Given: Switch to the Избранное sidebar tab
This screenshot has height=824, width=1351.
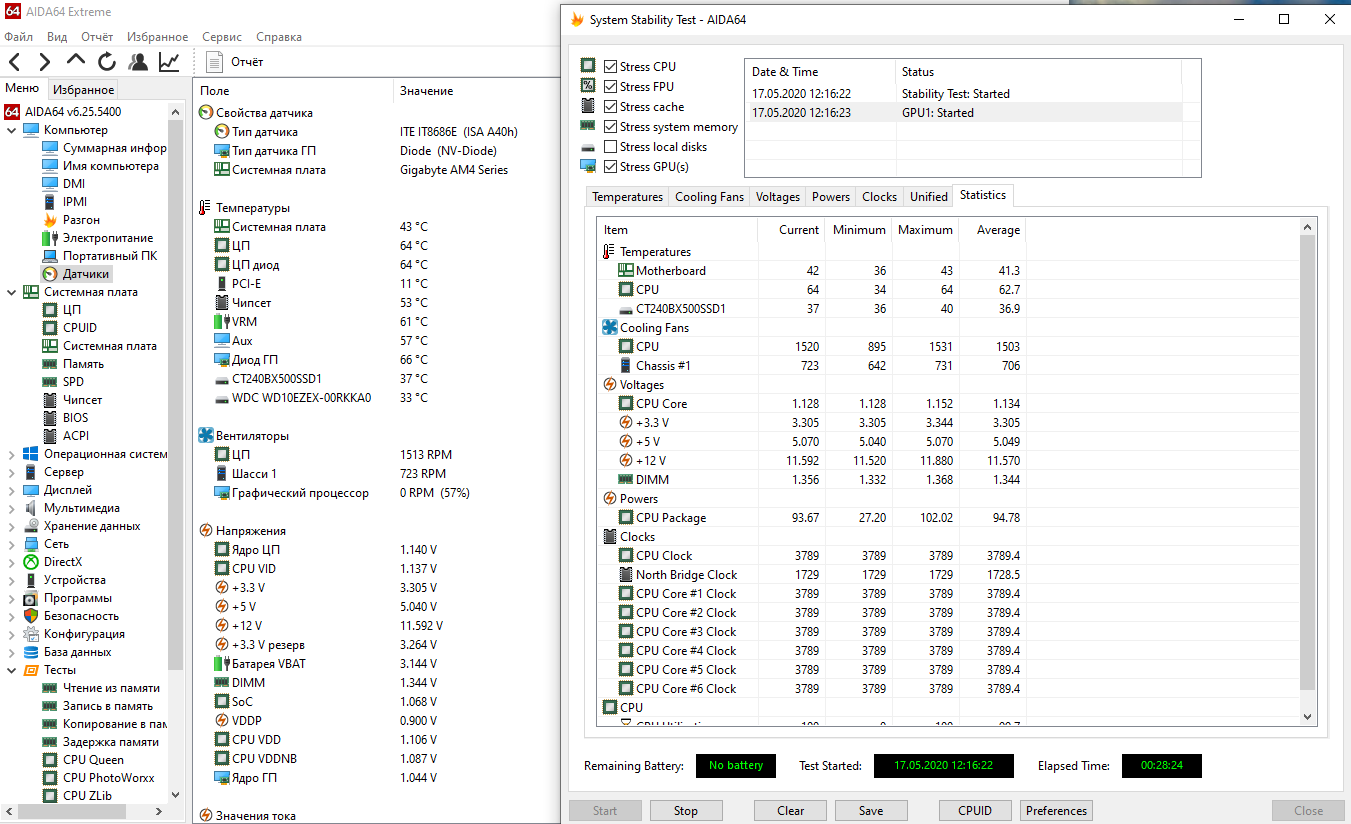Looking at the screenshot, I should coord(84,89).
